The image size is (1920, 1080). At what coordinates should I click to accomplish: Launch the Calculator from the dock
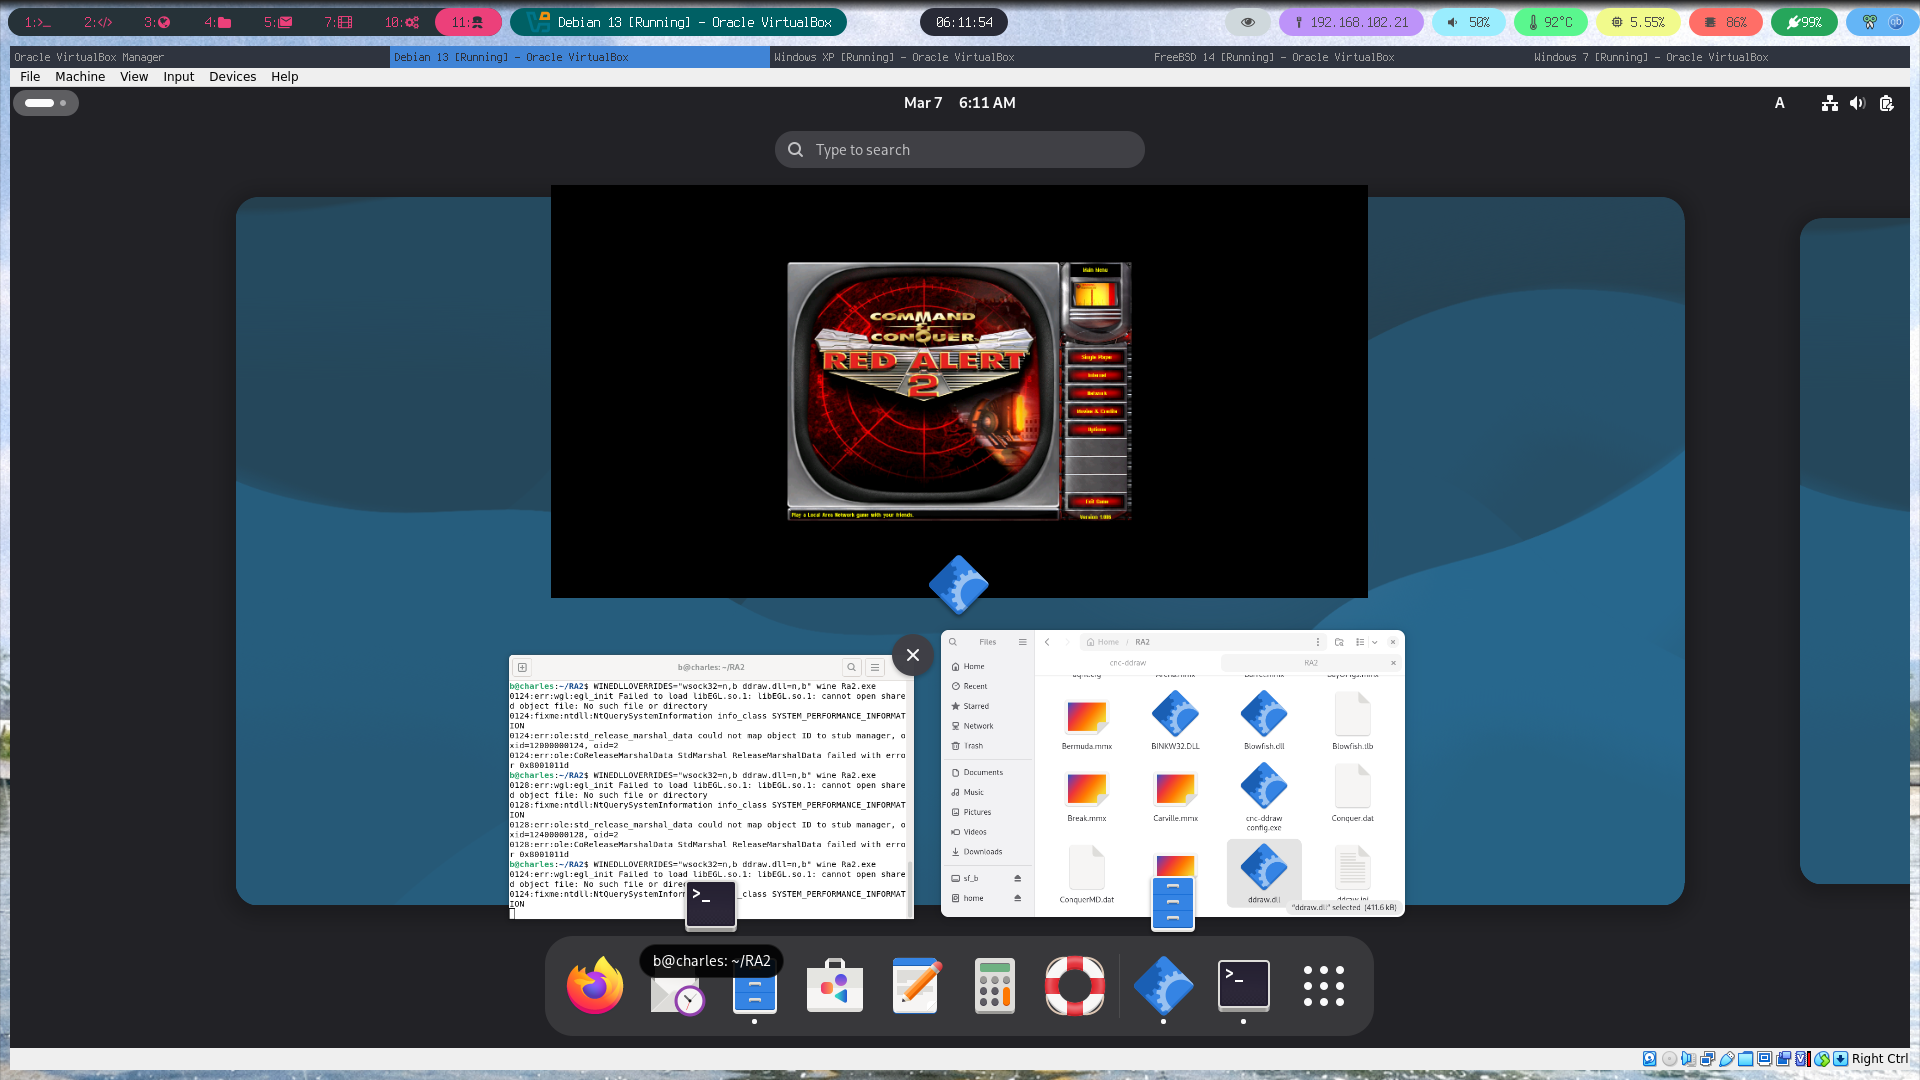click(x=994, y=985)
